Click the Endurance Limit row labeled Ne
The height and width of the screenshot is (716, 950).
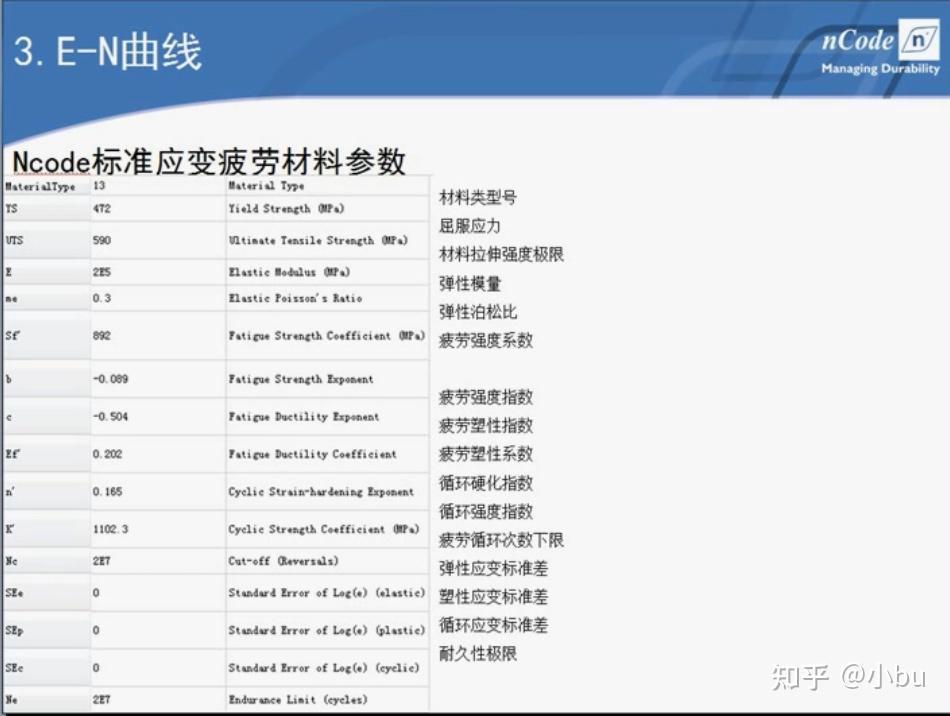[15, 700]
